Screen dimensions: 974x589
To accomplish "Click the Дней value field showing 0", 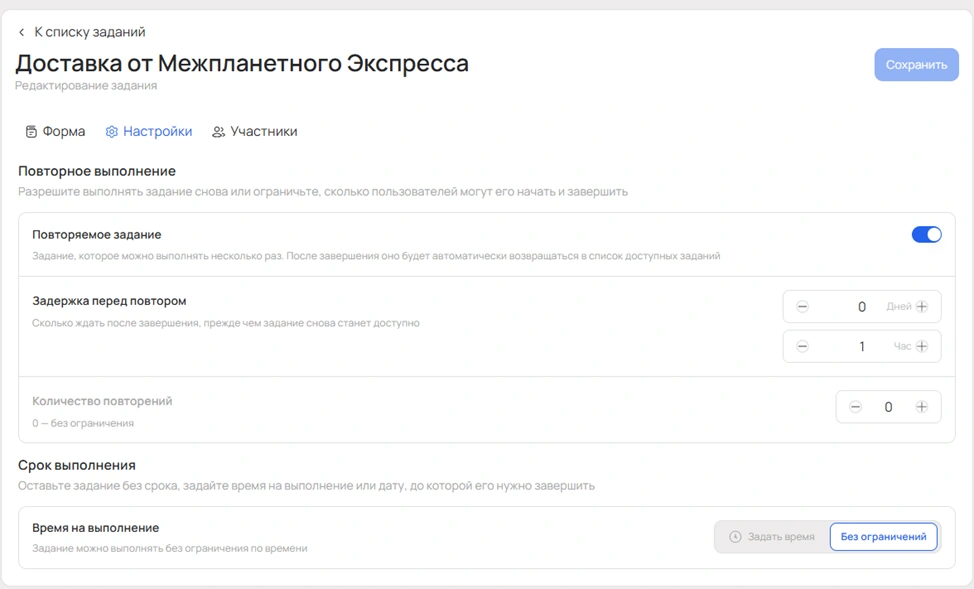I will coord(862,306).
